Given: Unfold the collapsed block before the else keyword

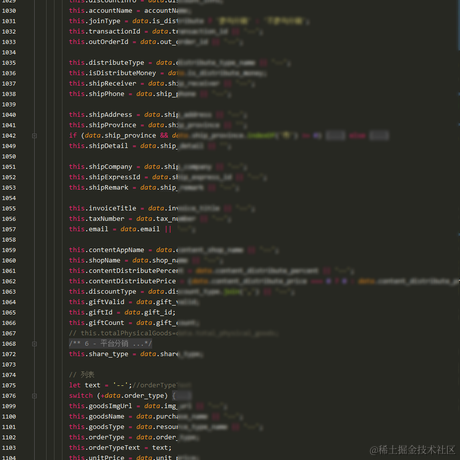Looking at the screenshot, I should tap(335, 136).
